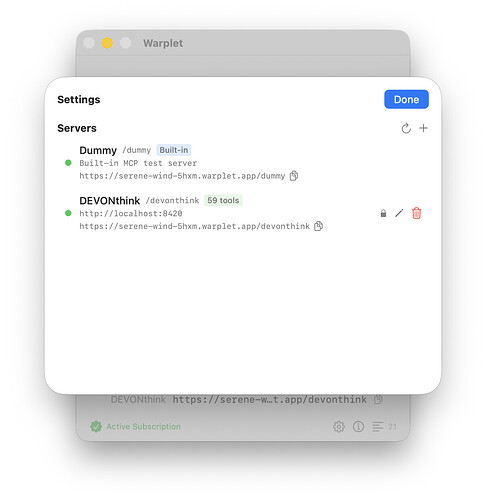Click the 59 tools badge
The height and width of the screenshot is (500, 485).
click(x=223, y=200)
